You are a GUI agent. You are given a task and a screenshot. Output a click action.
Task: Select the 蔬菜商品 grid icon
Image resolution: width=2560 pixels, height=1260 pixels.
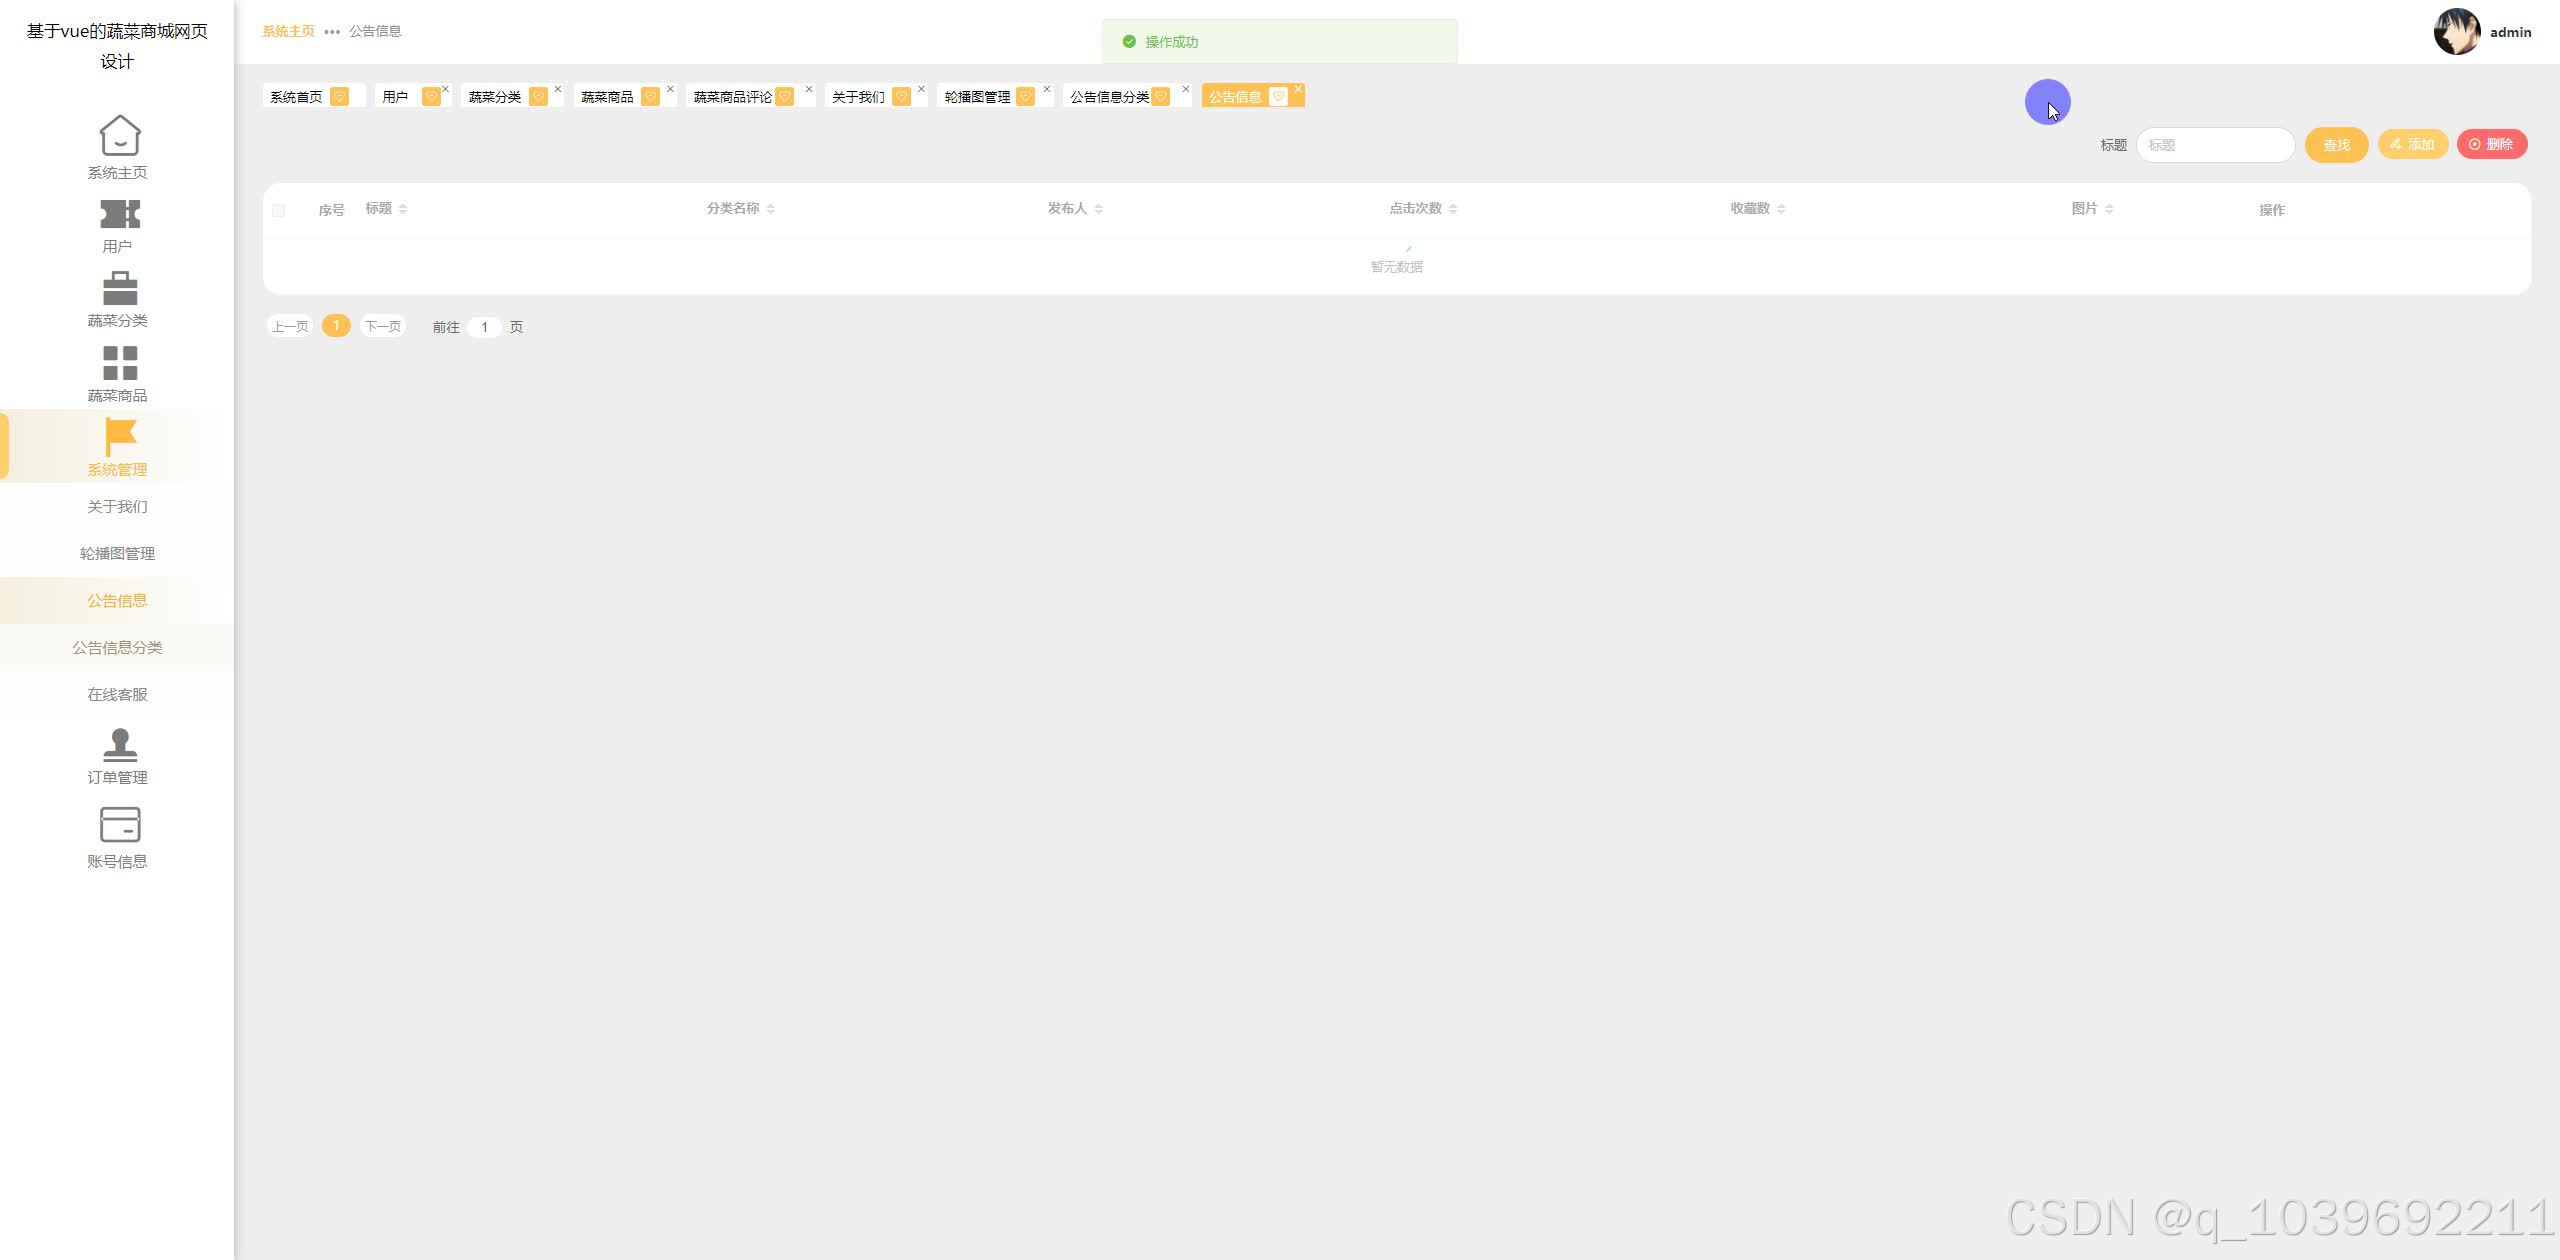click(119, 363)
